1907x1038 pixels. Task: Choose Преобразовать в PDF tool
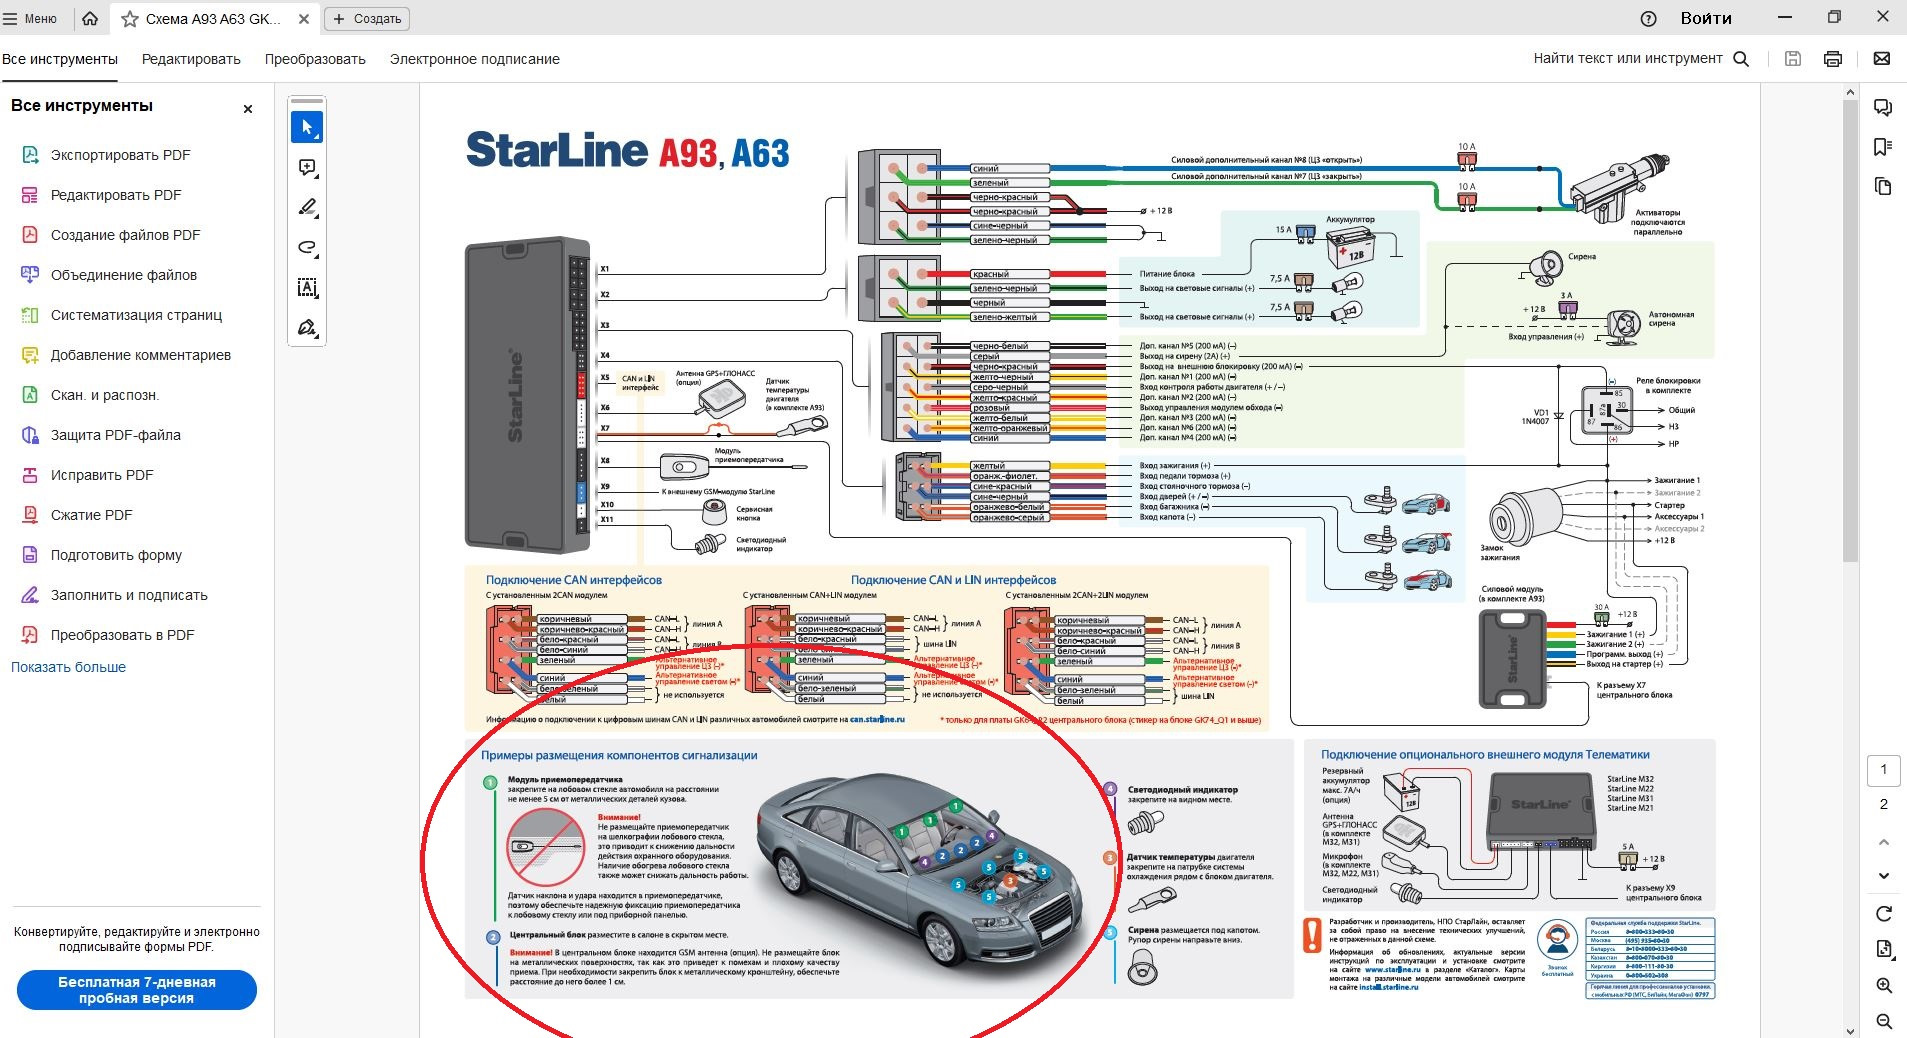(122, 635)
